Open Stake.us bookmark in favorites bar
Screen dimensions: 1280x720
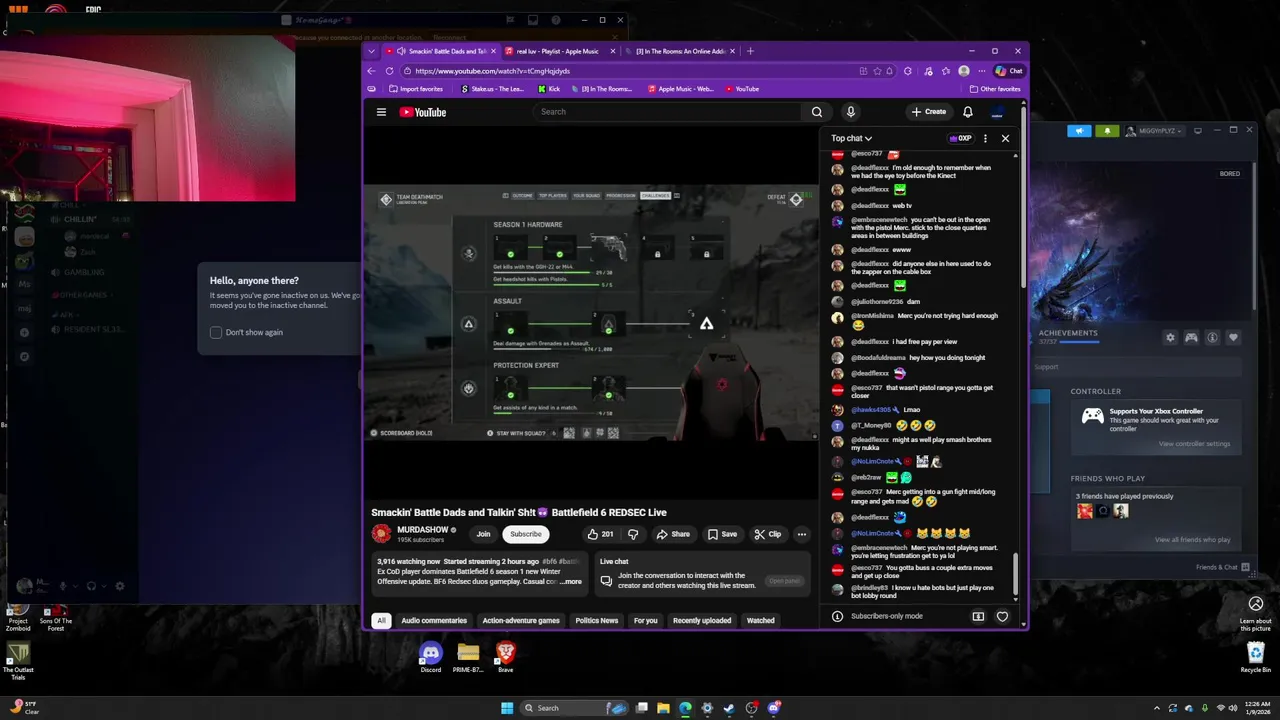(493, 89)
